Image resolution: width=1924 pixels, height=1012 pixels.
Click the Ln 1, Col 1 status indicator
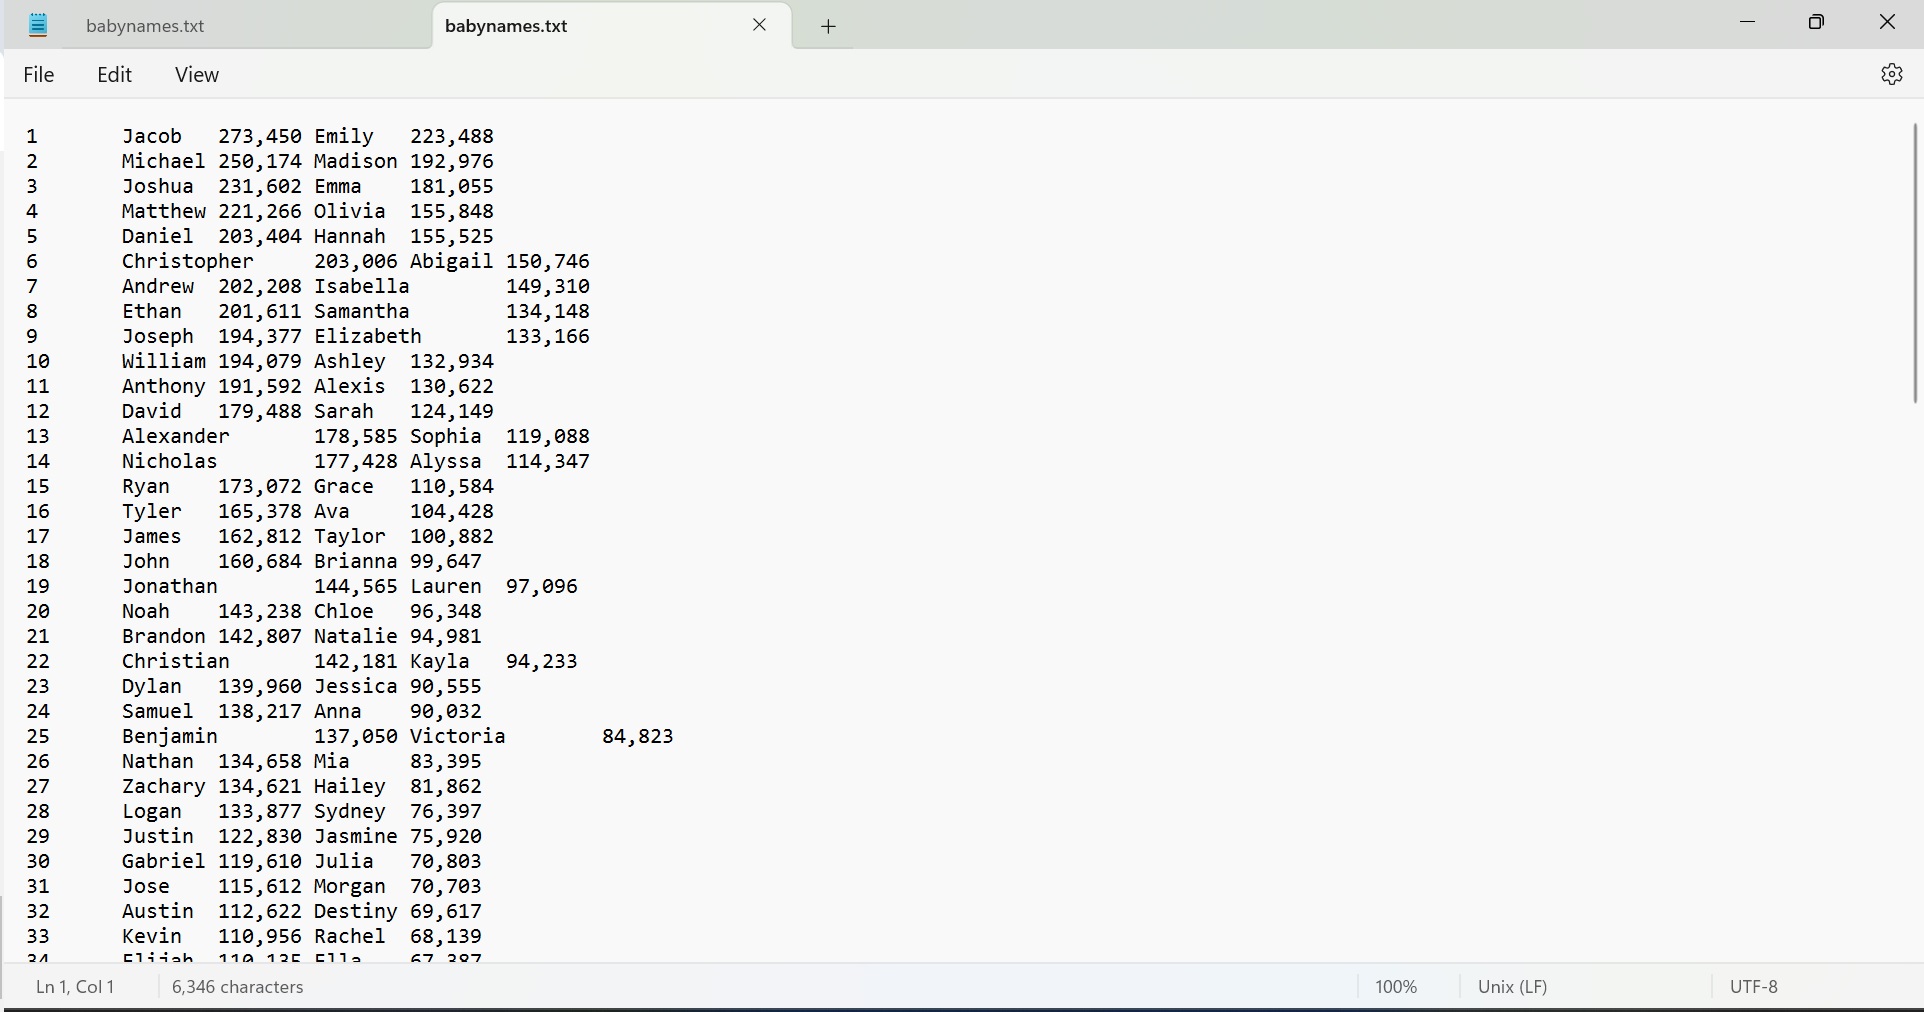tap(75, 987)
